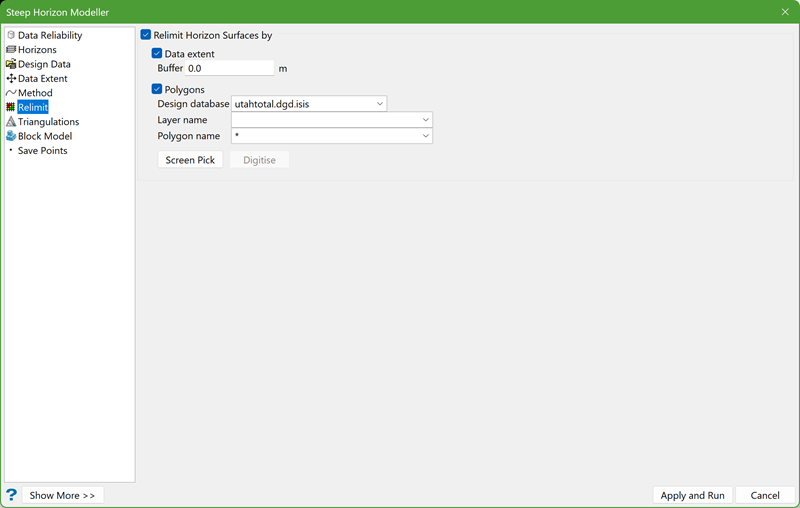The width and height of the screenshot is (800, 508).
Task: Click the Triangulations triangle icon
Action: point(11,121)
